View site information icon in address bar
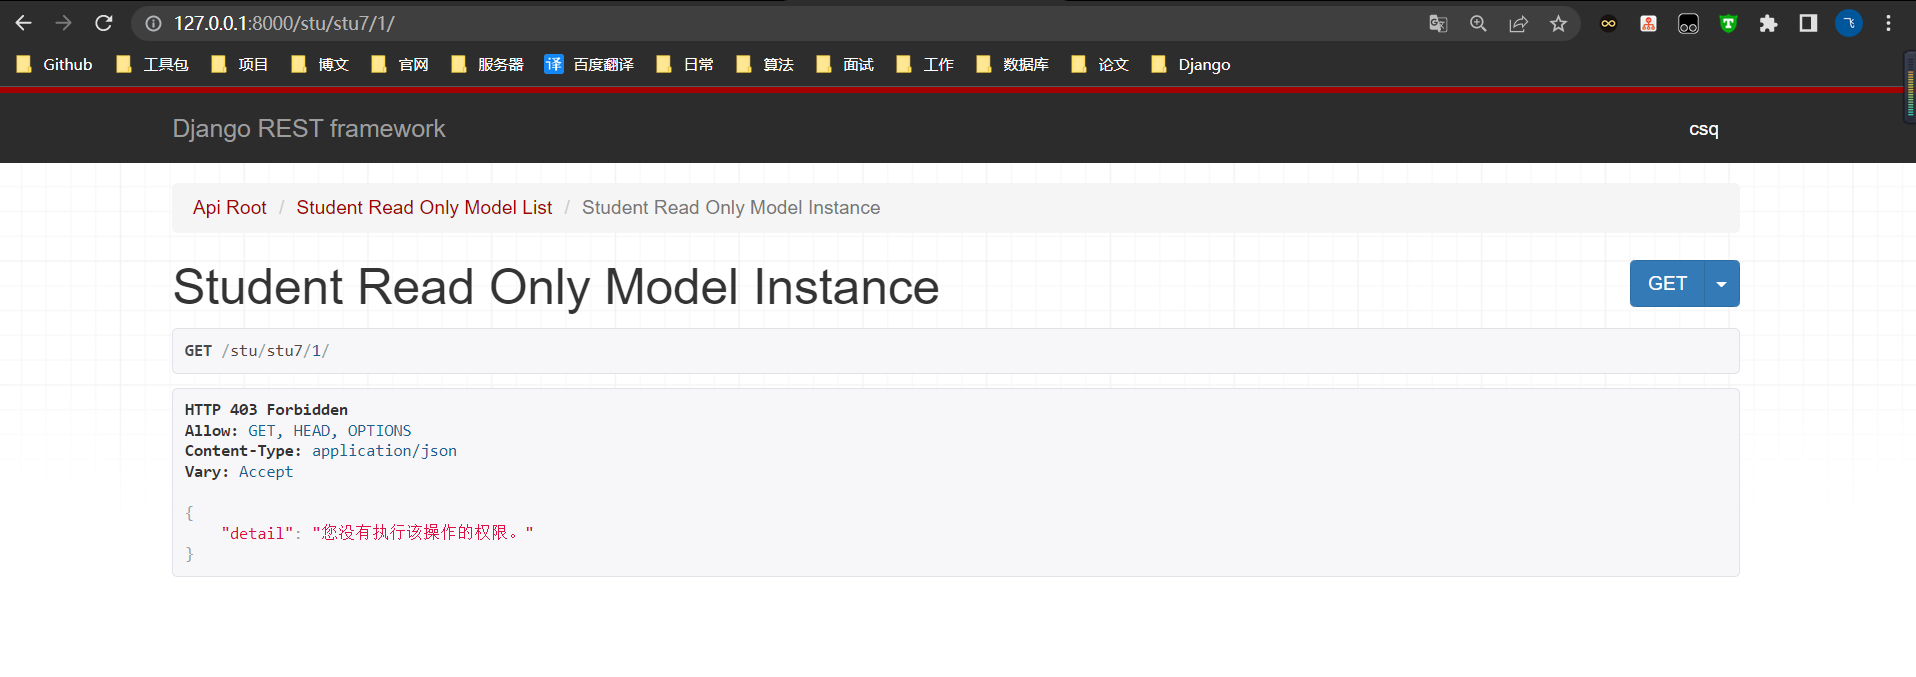Image resolution: width=1916 pixels, height=677 pixels. [153, 23]
